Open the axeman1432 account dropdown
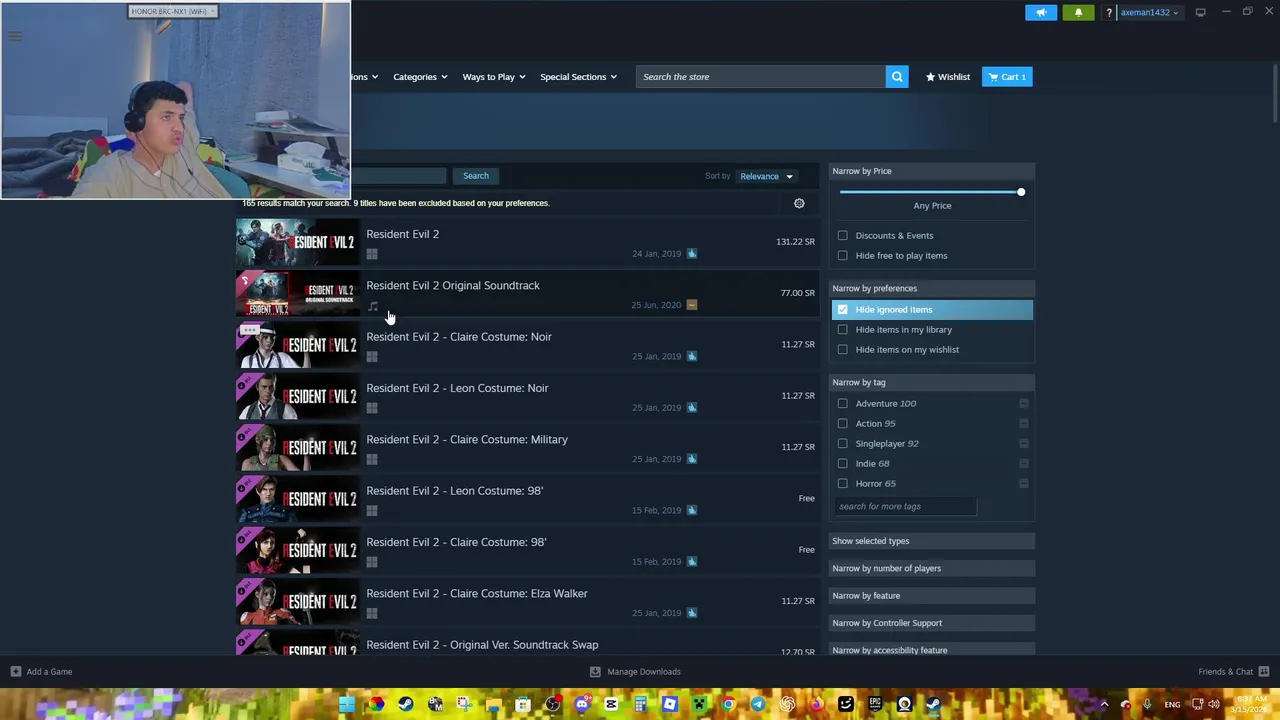 click(1149, 13)
